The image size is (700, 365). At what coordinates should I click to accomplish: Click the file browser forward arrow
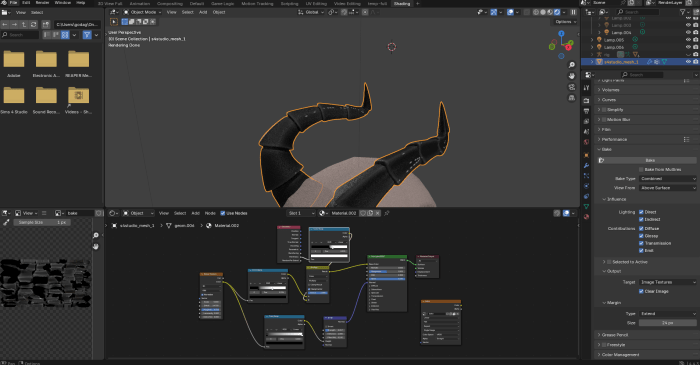pyautogui.click(x=15, y=24)
